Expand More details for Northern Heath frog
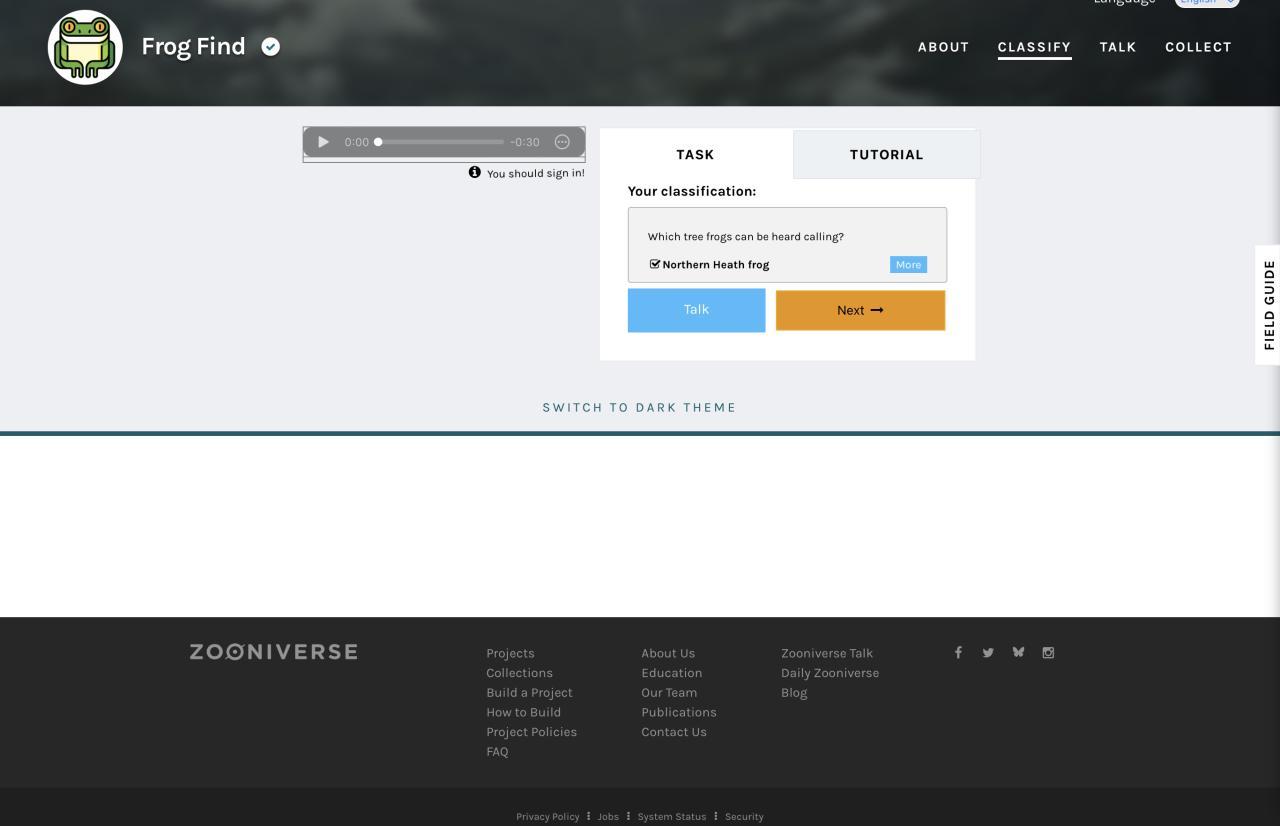Image resolution: width=1280 pixels, height=826 pixels. click(908, 265)
